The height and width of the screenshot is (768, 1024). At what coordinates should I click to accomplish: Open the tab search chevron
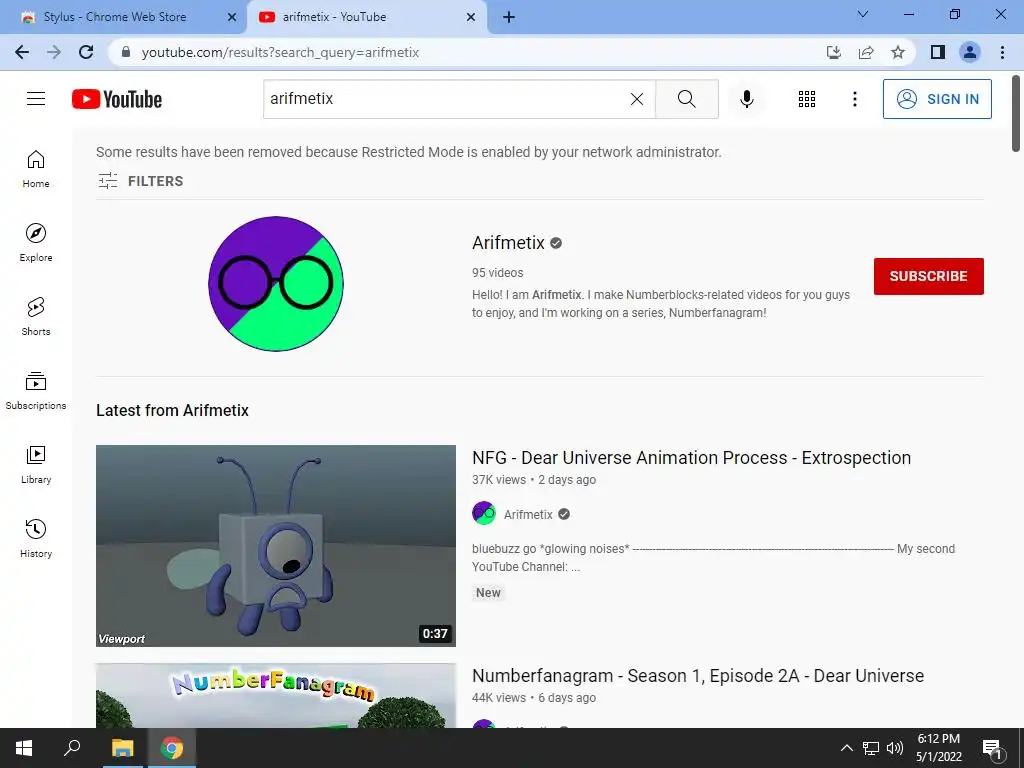click(863, 14)
